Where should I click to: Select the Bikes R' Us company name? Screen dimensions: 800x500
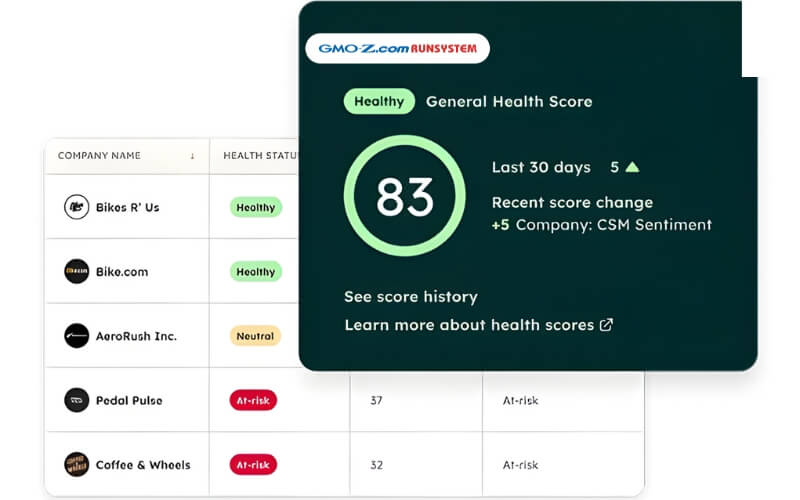point(128,208)
